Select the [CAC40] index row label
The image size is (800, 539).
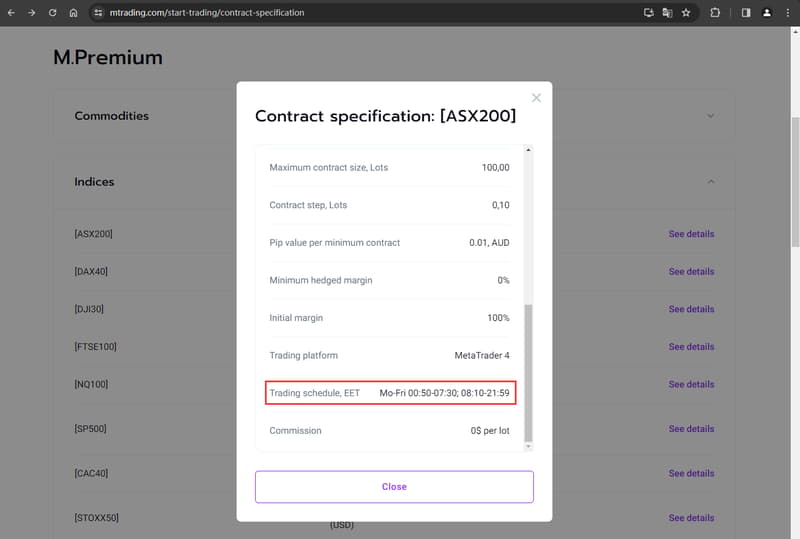(x=91, y=473)
